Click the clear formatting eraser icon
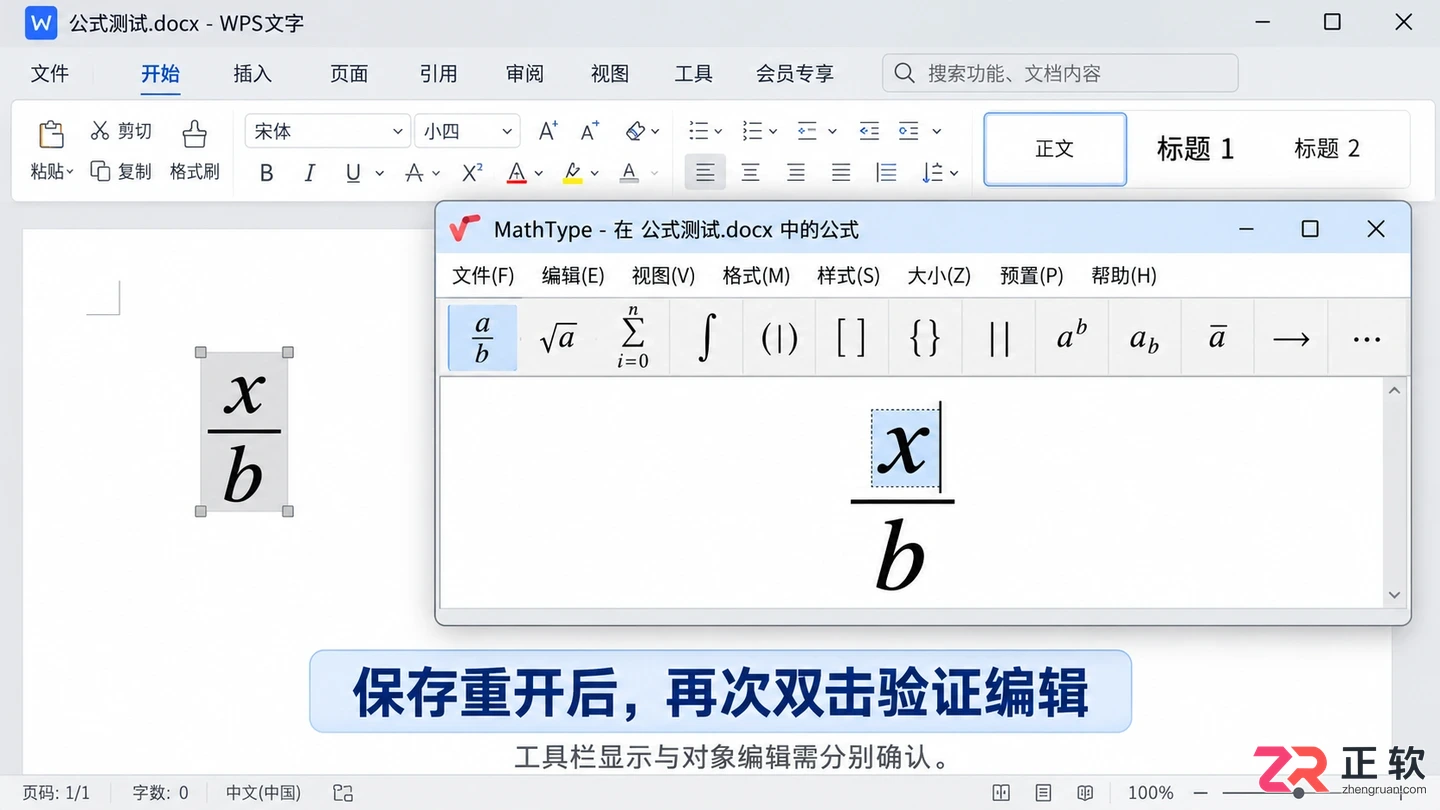This screenshot has height=810, width=1440. coord(635,131)
